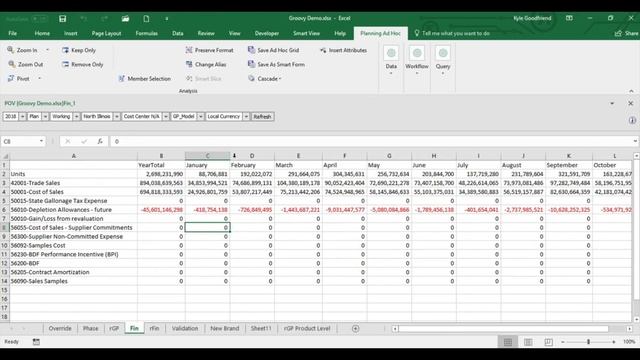
Task: Click Insert Attributes
Action: coord(343,50)
